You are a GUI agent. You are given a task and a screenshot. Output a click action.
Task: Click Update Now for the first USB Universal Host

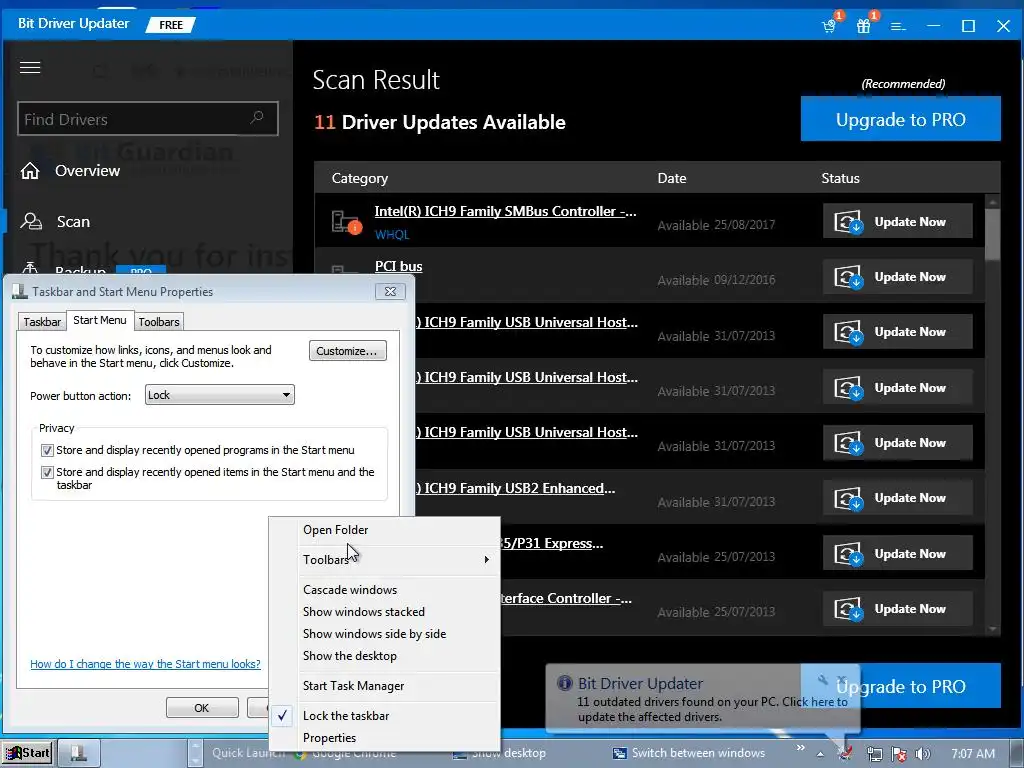pyautogui.click(x=898, y=332)
